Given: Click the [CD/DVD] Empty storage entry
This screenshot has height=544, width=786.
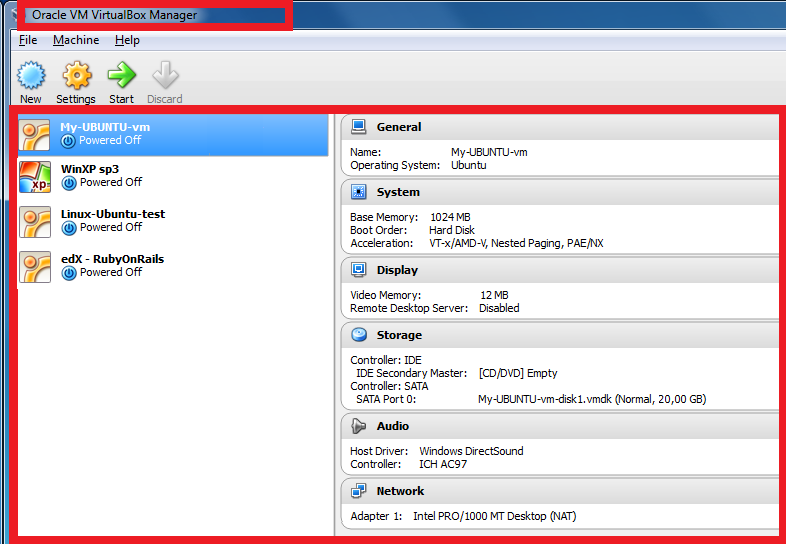Looking at the screenshot, I should [x=518, y=374].
